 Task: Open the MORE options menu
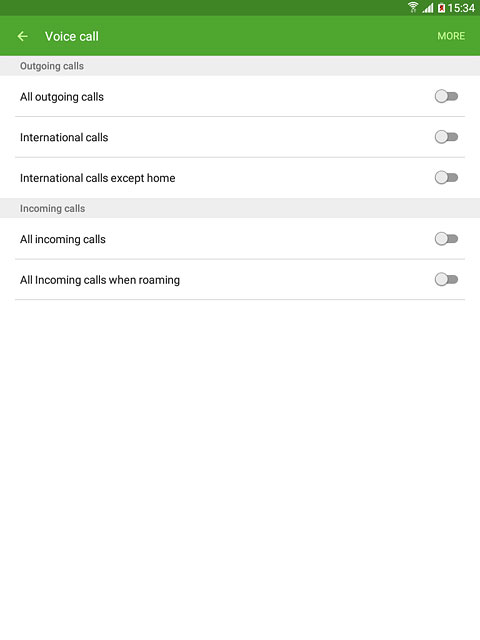point(451,36)
